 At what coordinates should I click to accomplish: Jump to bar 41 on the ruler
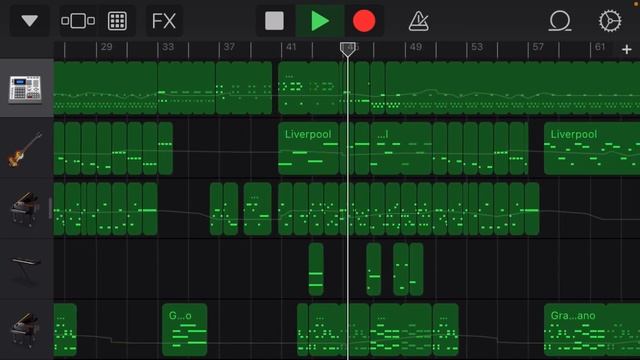[291, 47]
